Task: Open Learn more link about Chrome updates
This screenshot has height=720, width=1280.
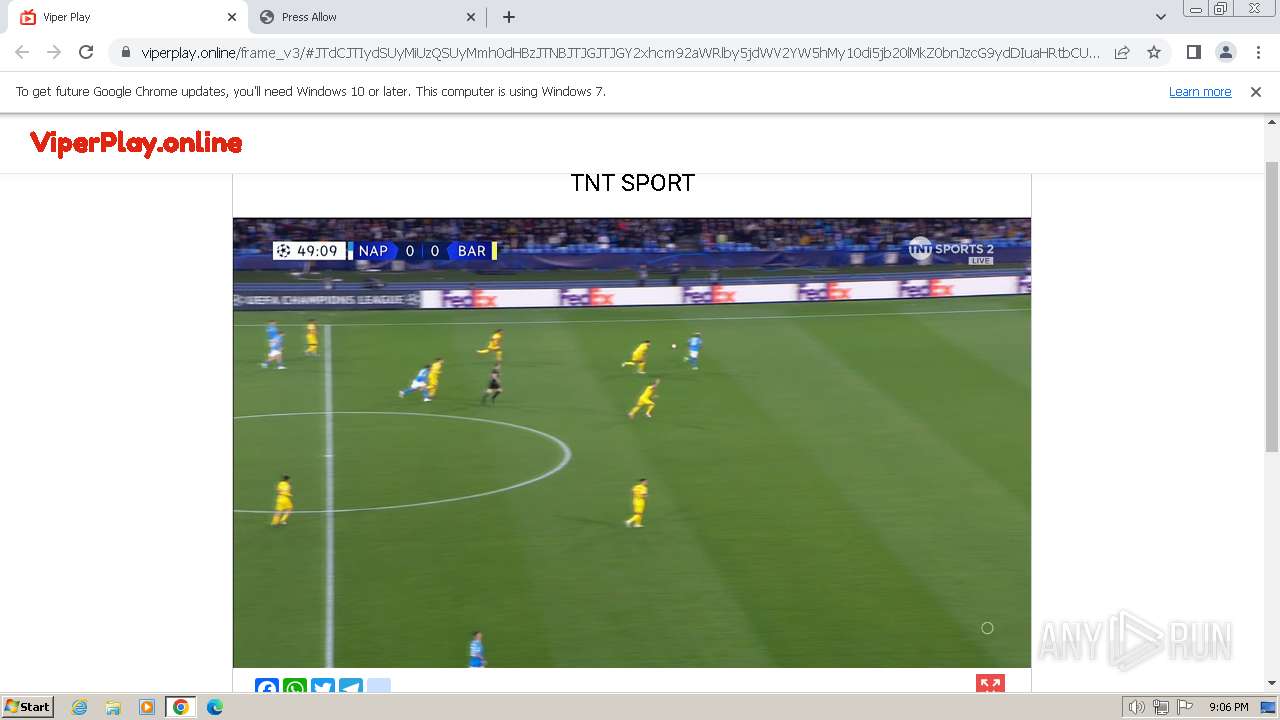Action: click(x=1200, y=91)
